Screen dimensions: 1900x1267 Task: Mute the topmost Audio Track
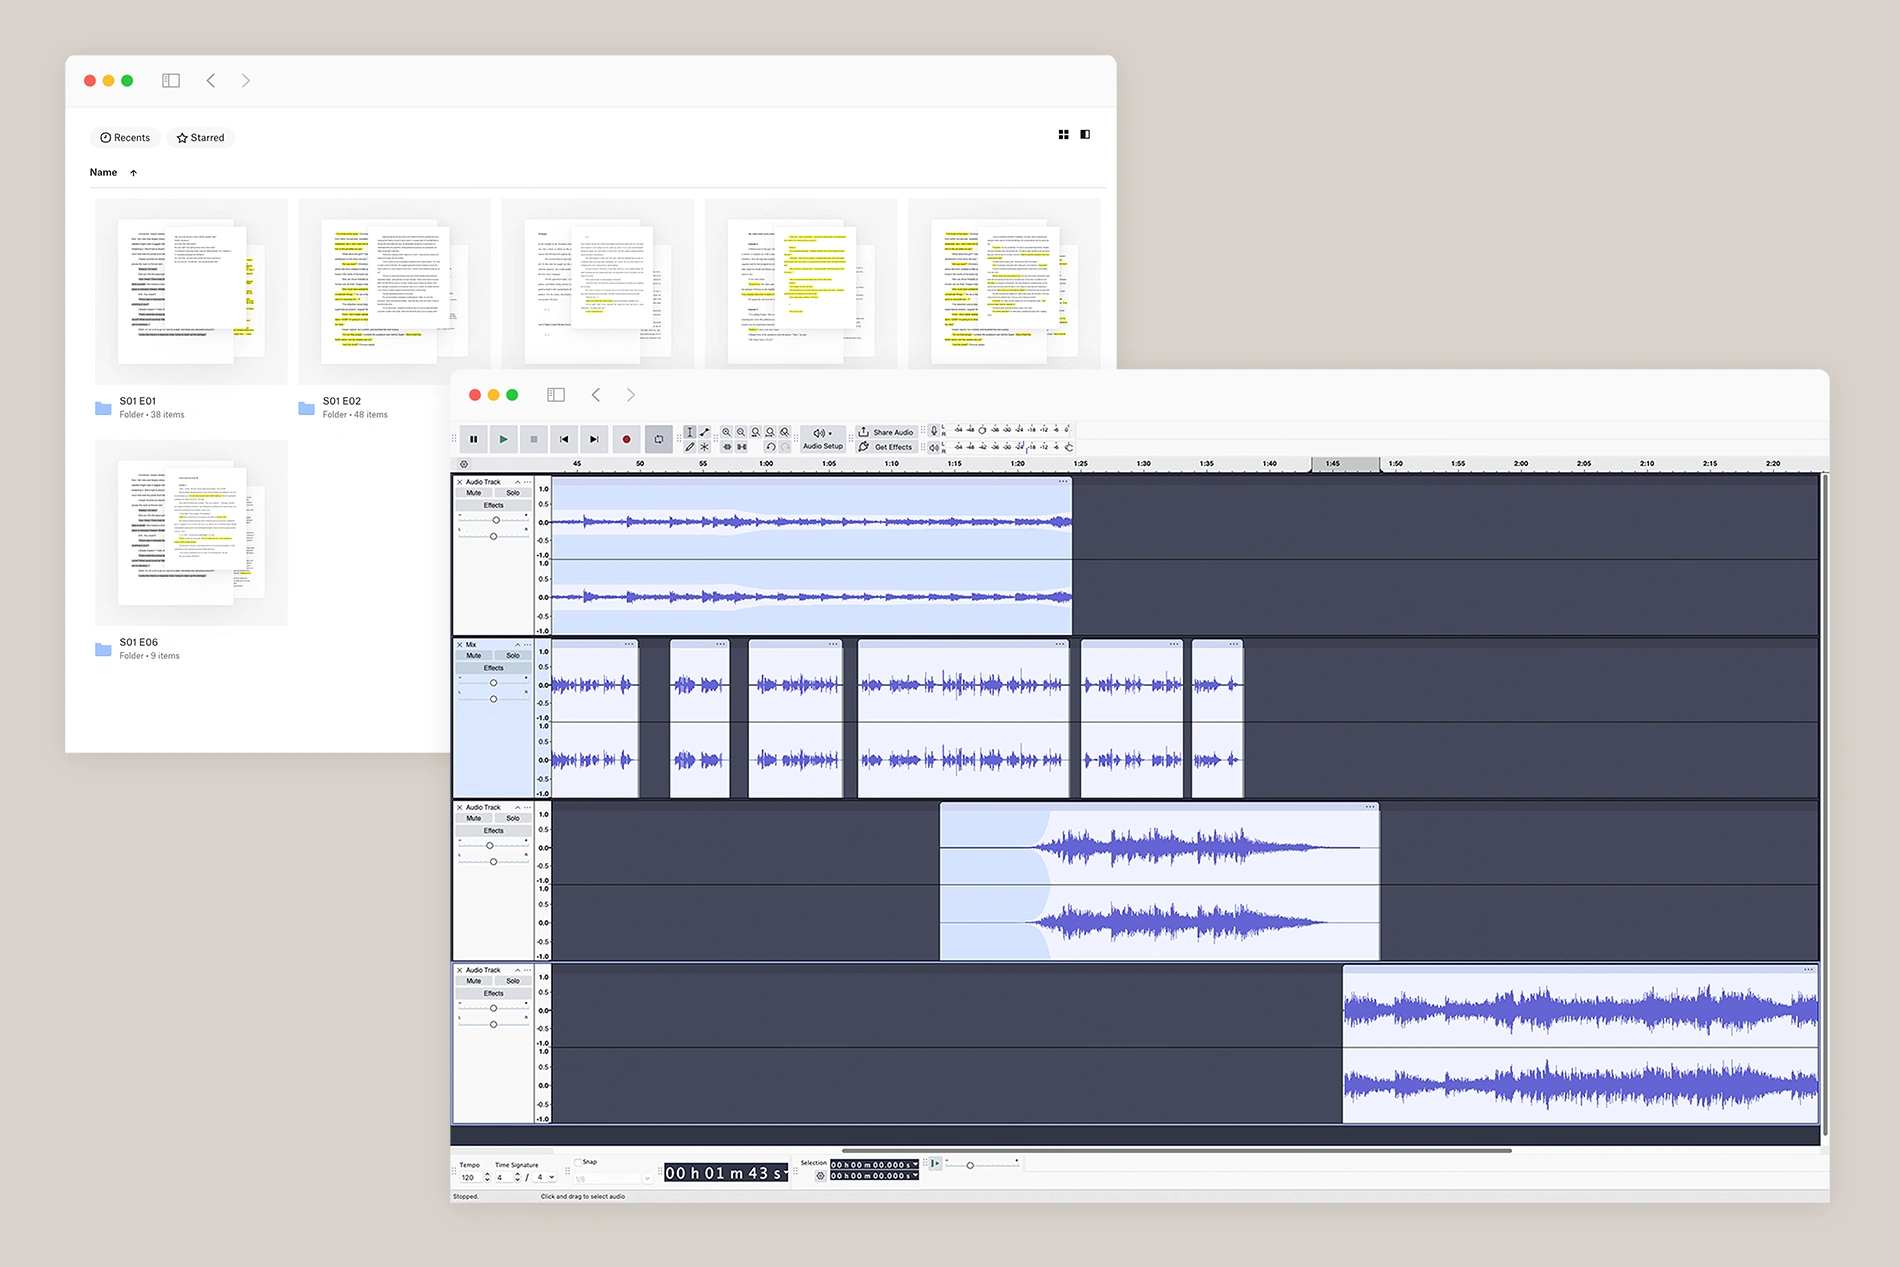click(474, 493)
